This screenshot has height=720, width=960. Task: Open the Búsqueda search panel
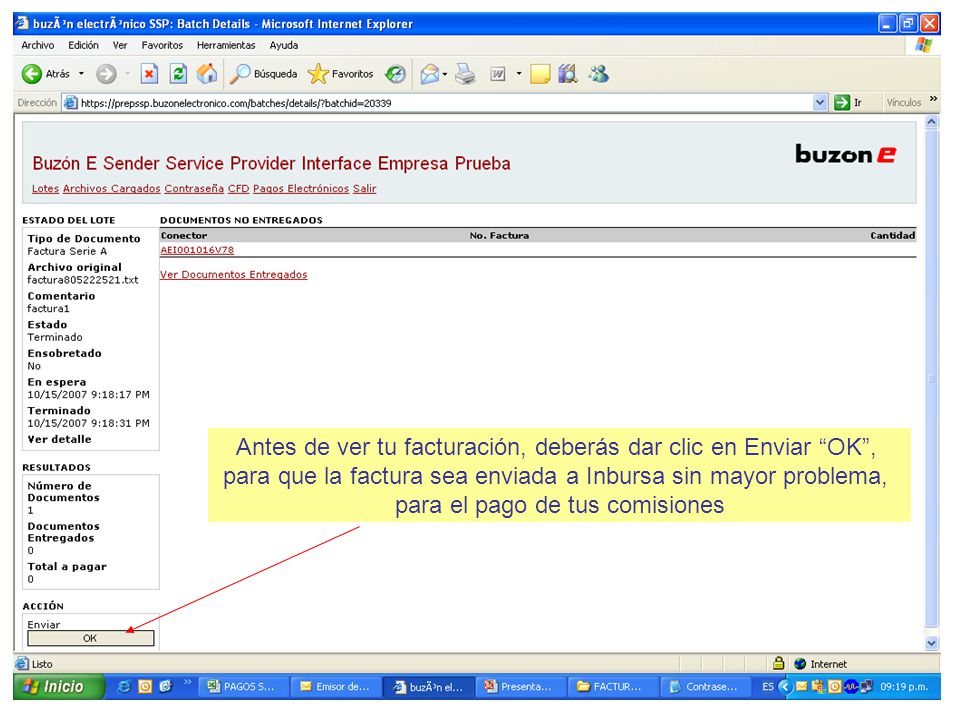point(263,74)
